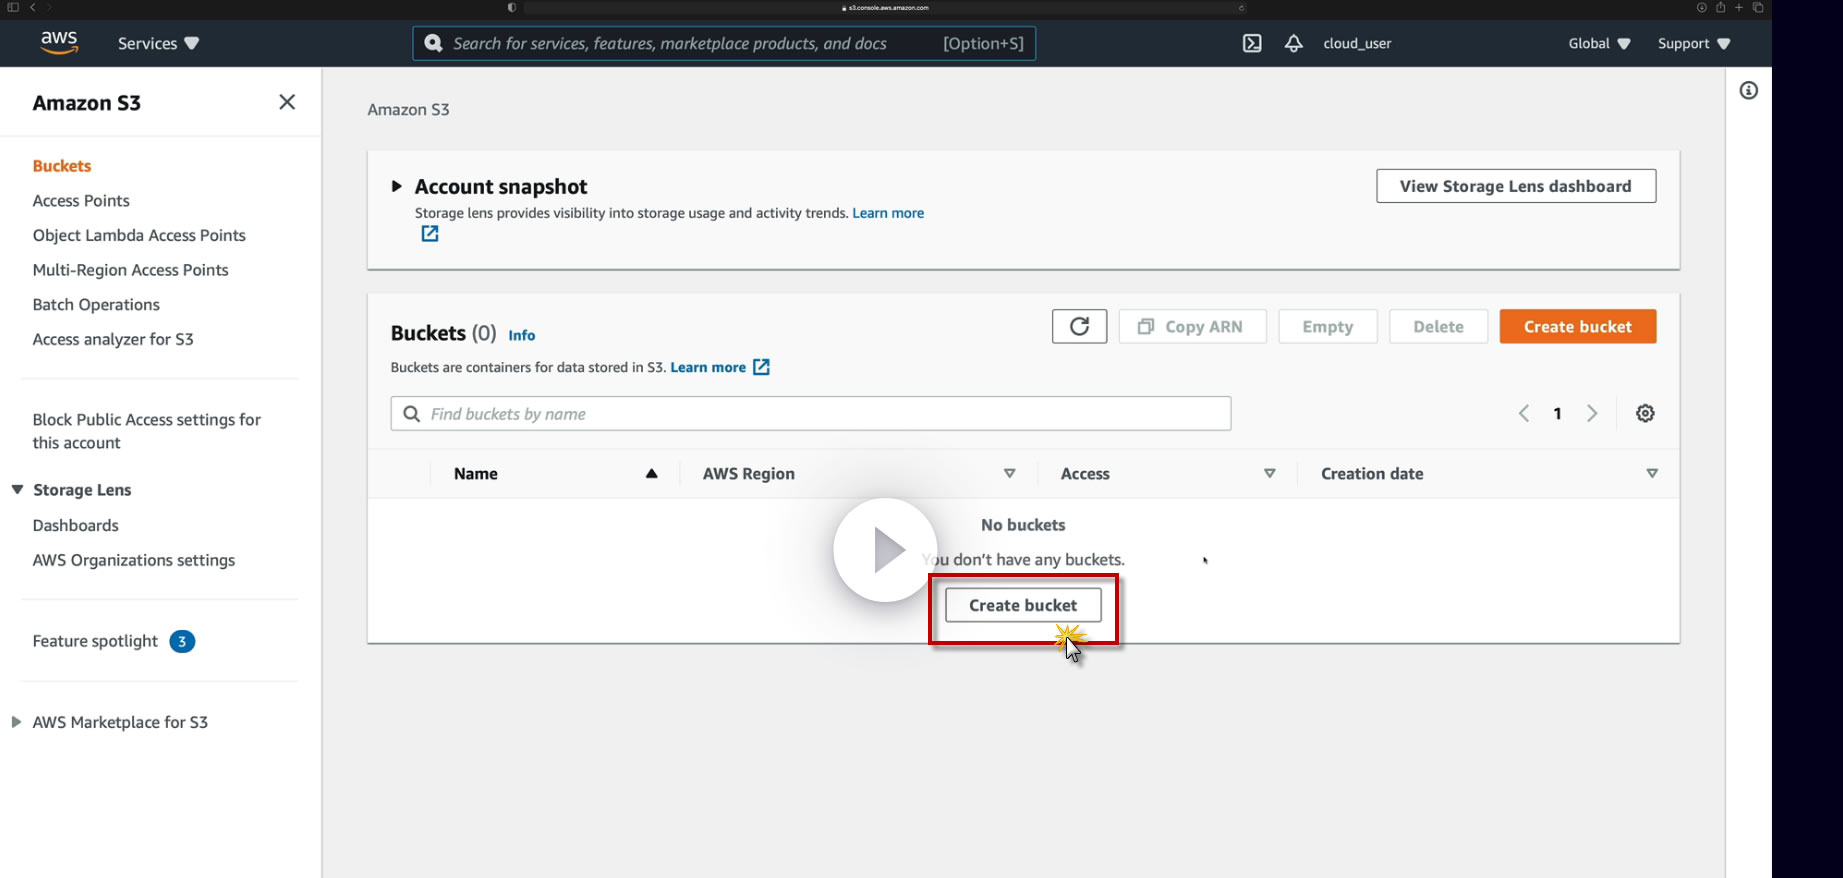Image resolution: width=1843 pixels, height=878 pixels.
Task: Open the info help panel icon
Action: click(x=1748, y=91)
